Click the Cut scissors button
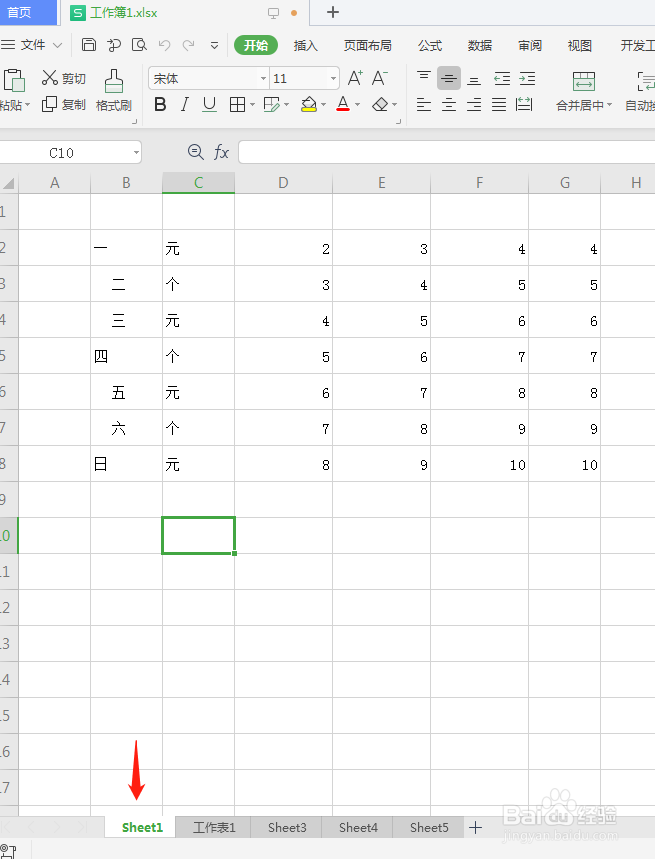Screen dimensions: 655x859 click(64, 78)
